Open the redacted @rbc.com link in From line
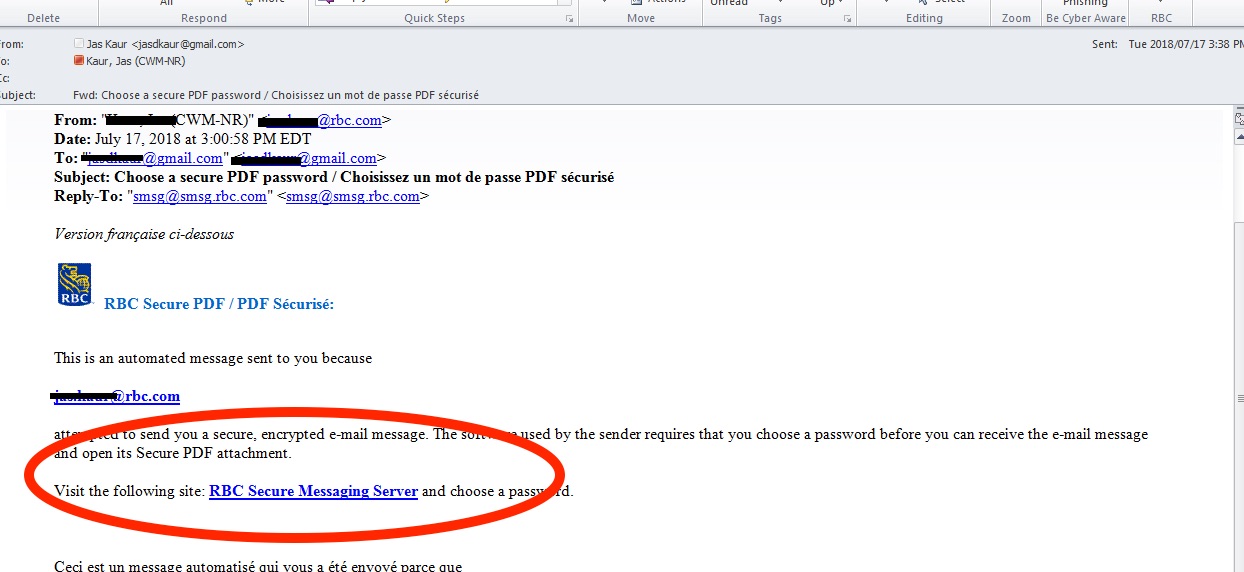 319,121
